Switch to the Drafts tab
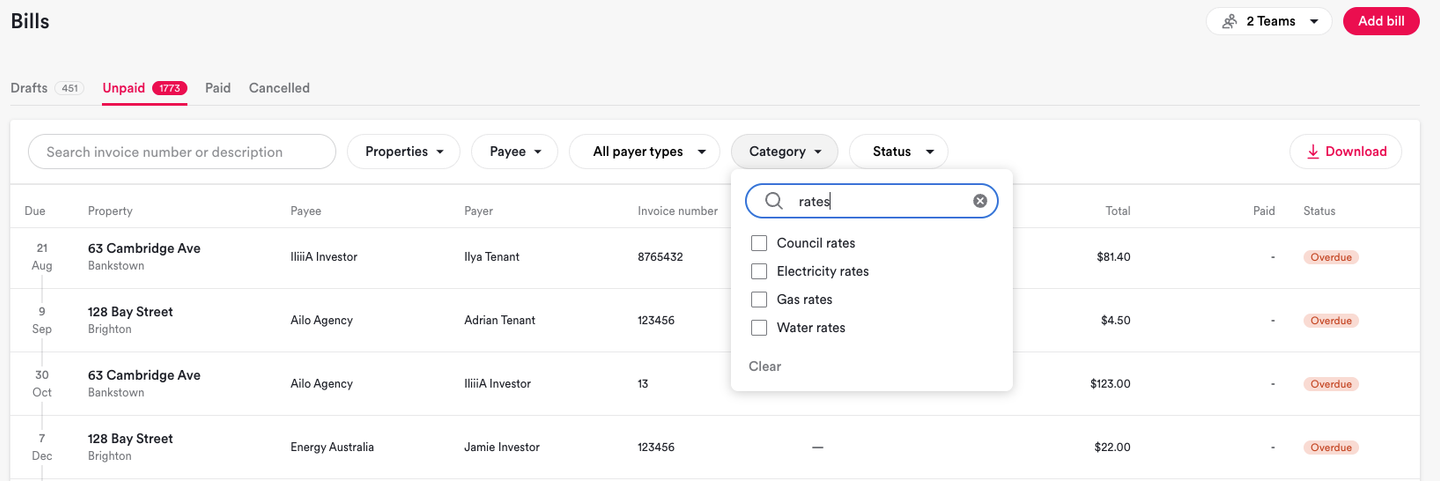1440x481 pixels. pos(30,88)
